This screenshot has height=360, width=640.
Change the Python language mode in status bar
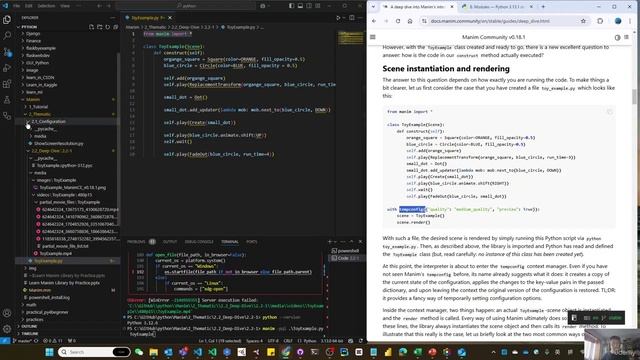[x=309, y=340]
